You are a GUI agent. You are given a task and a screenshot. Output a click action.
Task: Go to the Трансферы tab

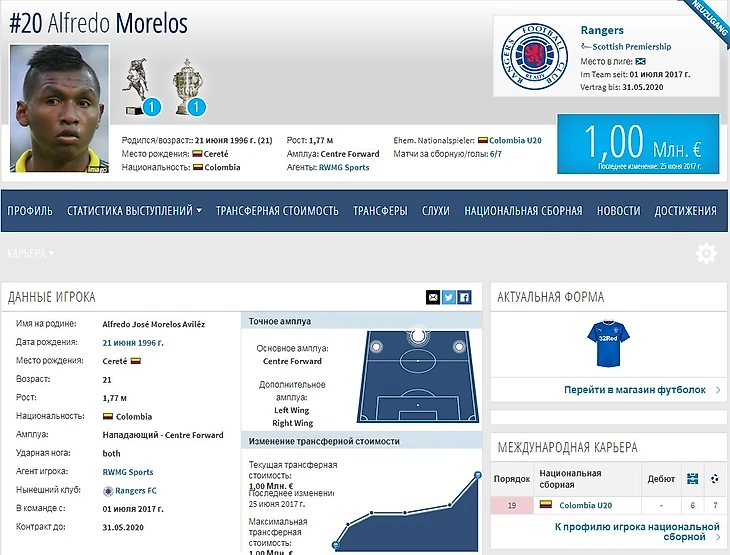pos(380,211)
